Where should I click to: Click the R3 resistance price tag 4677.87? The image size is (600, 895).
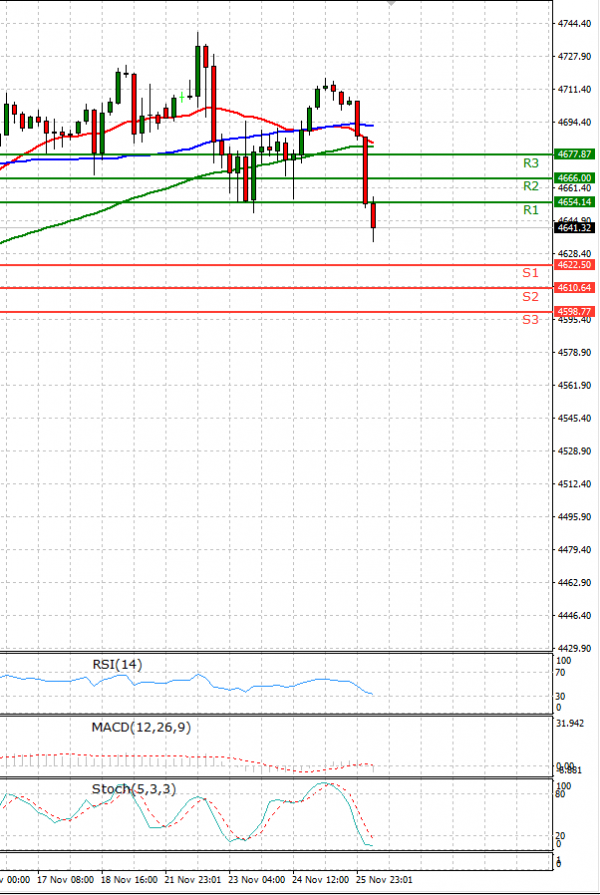[574, 154]
